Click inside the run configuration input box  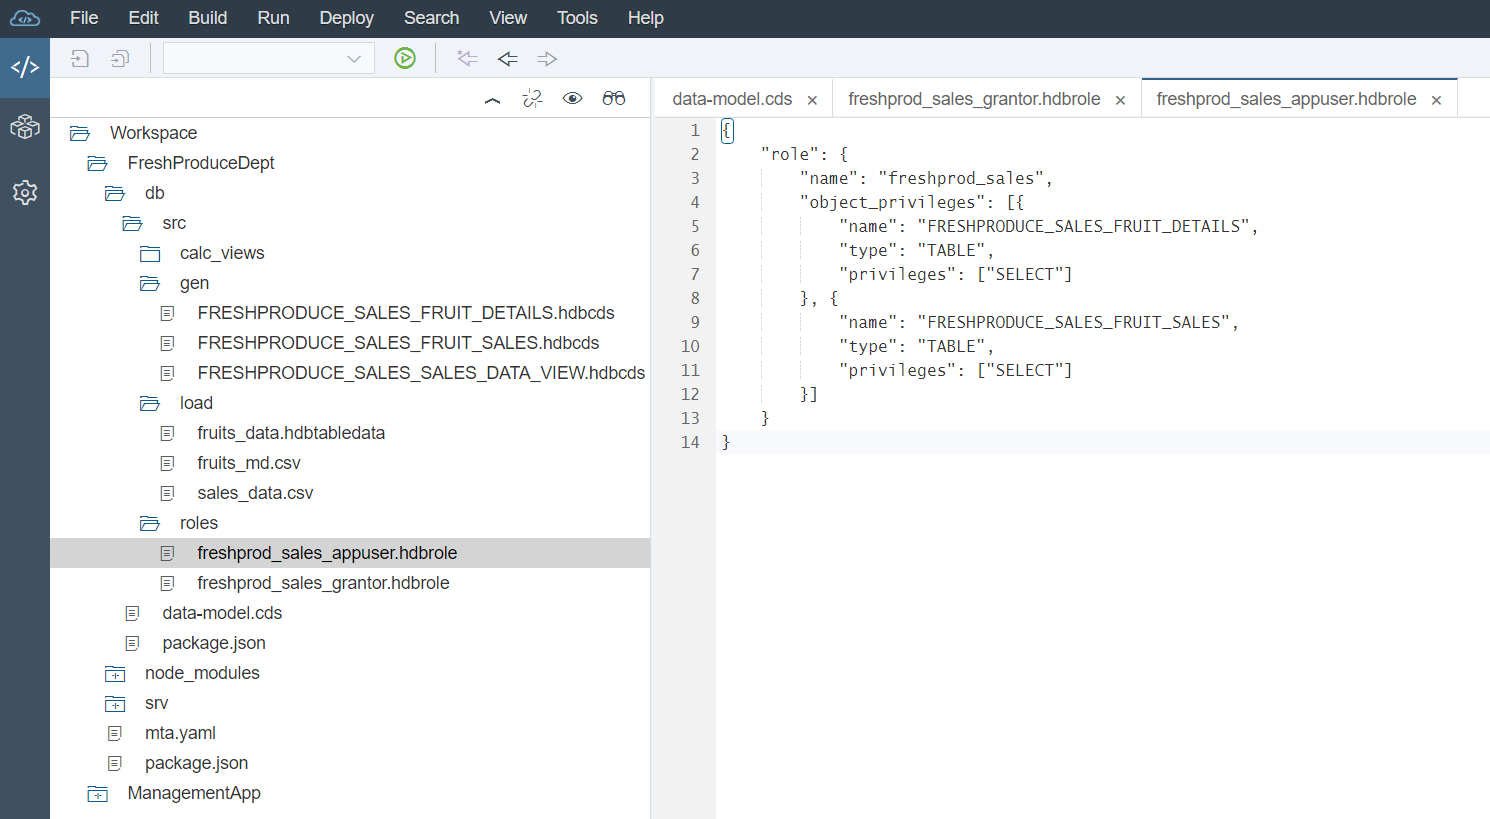255,58
